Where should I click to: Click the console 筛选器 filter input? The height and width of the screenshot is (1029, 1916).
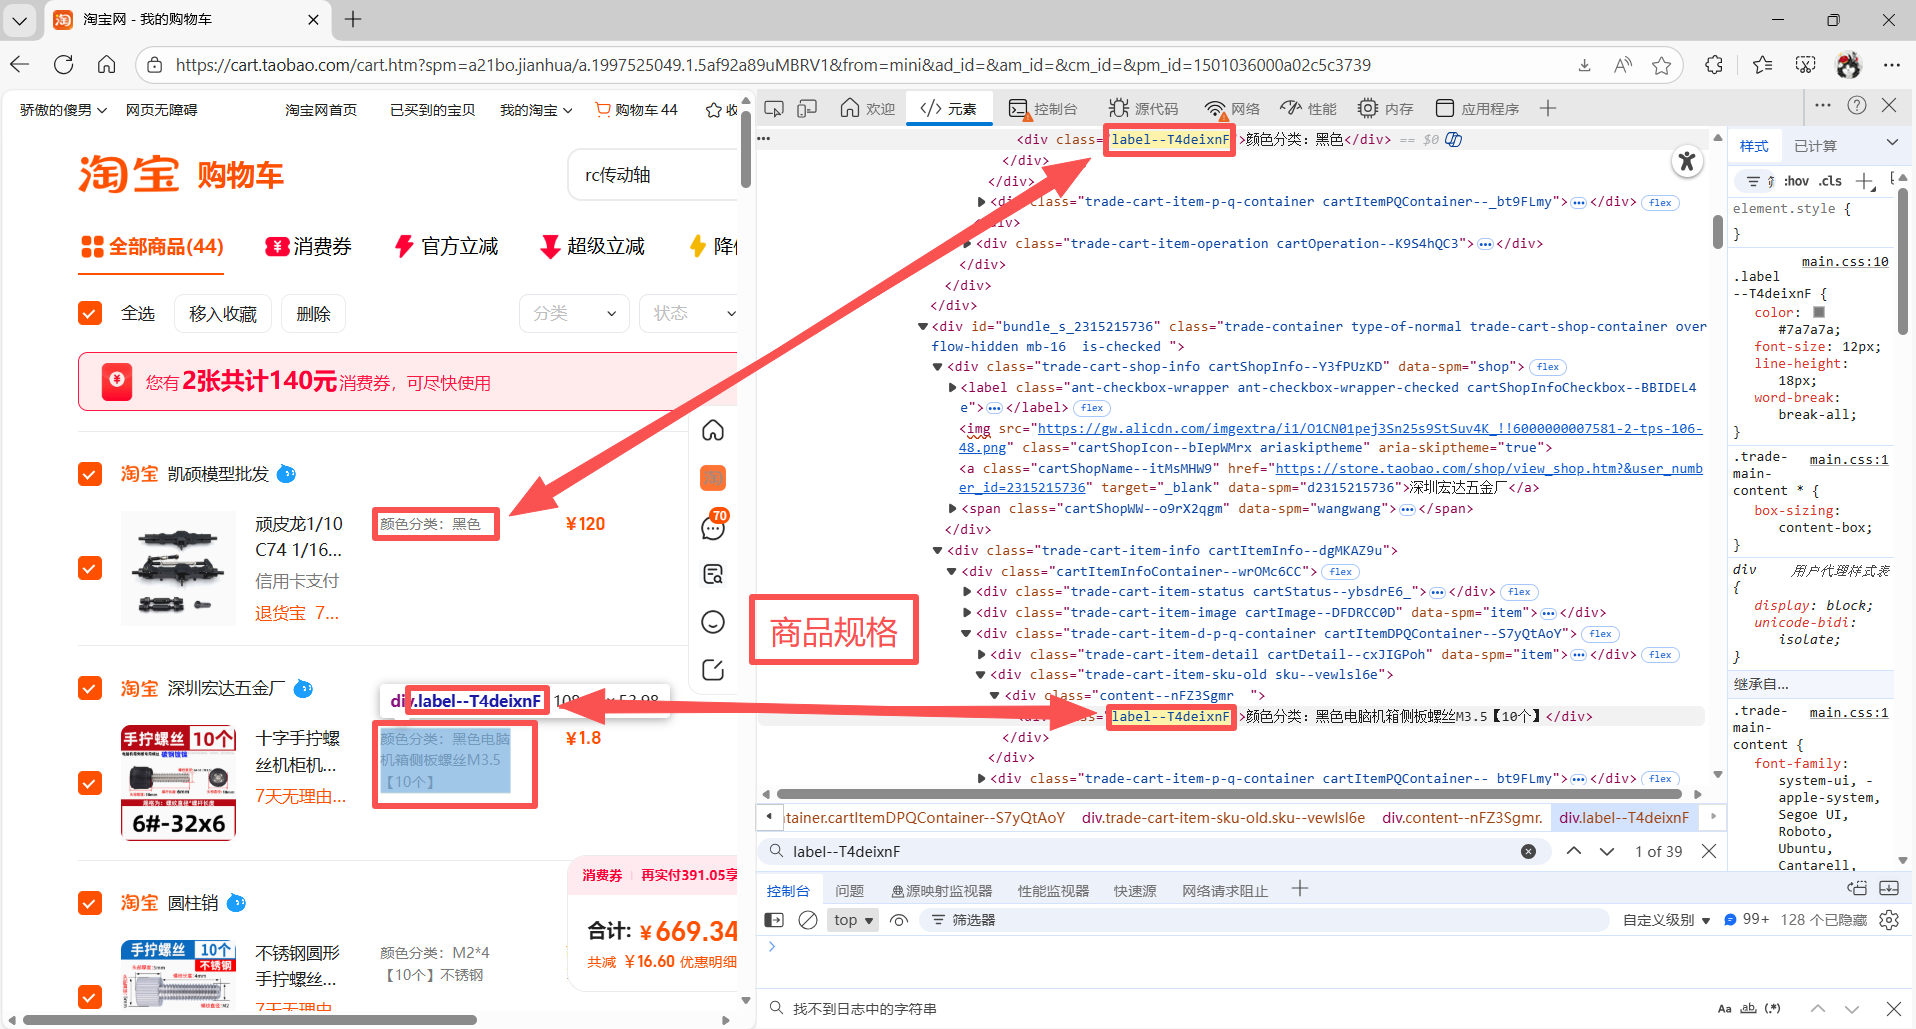tap(1265, 920)
